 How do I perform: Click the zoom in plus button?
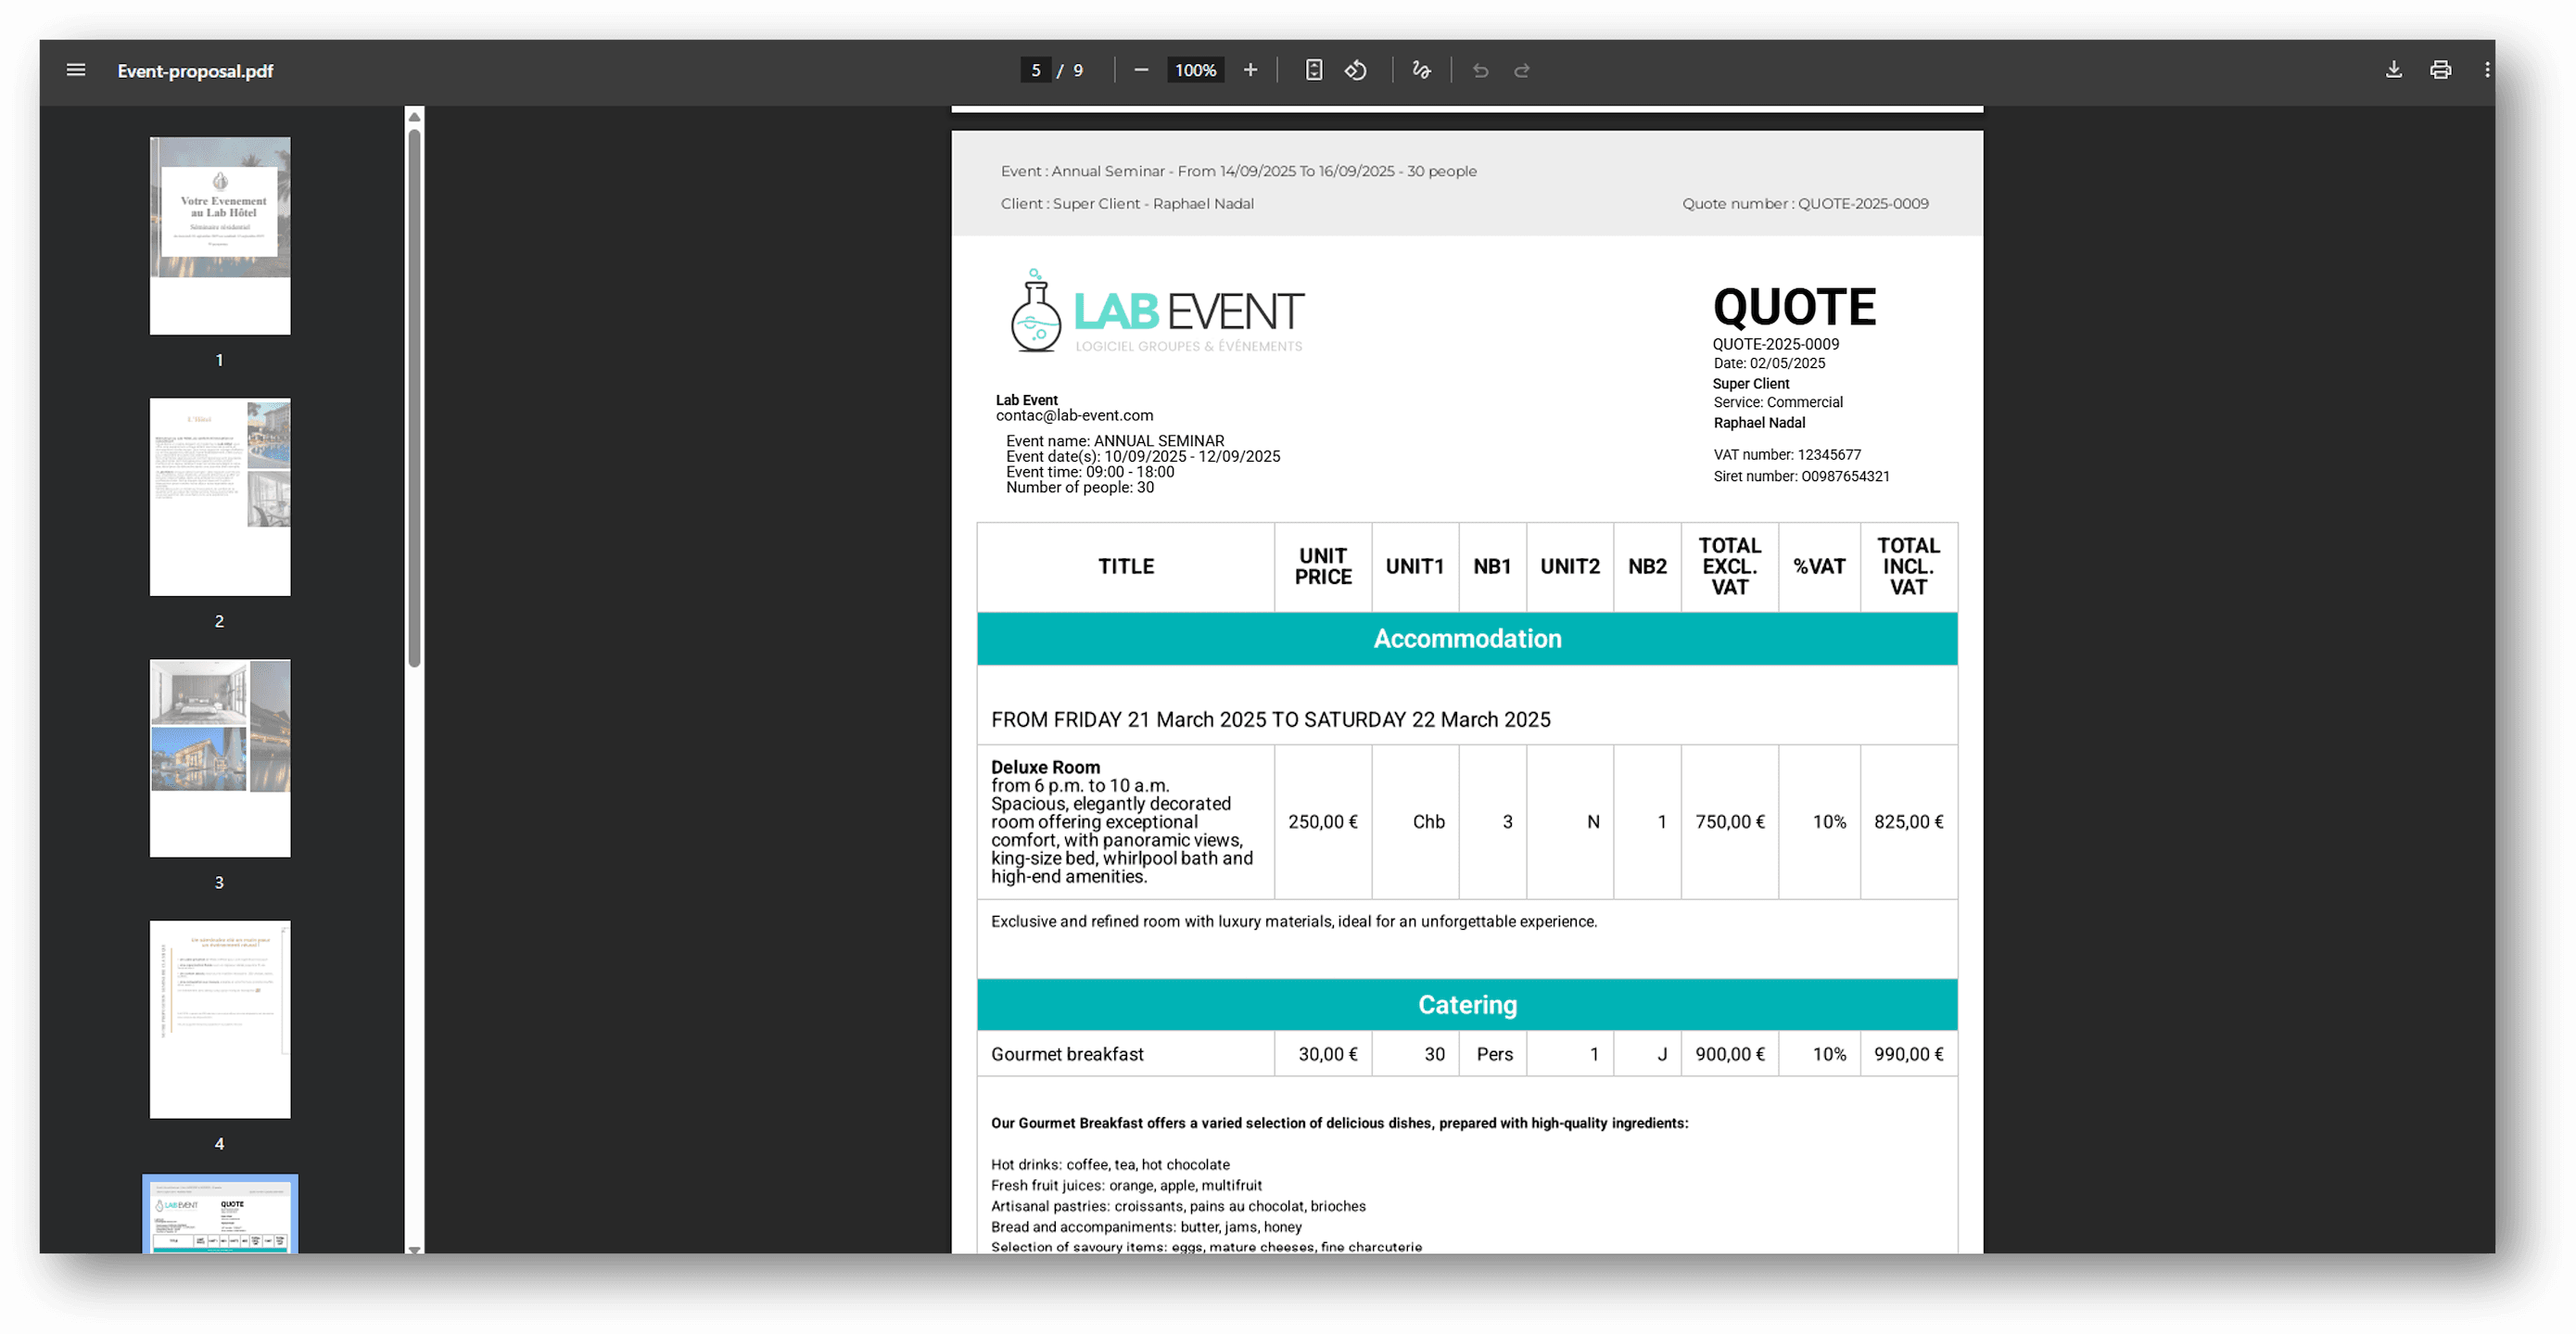(x=1250, y=70)
